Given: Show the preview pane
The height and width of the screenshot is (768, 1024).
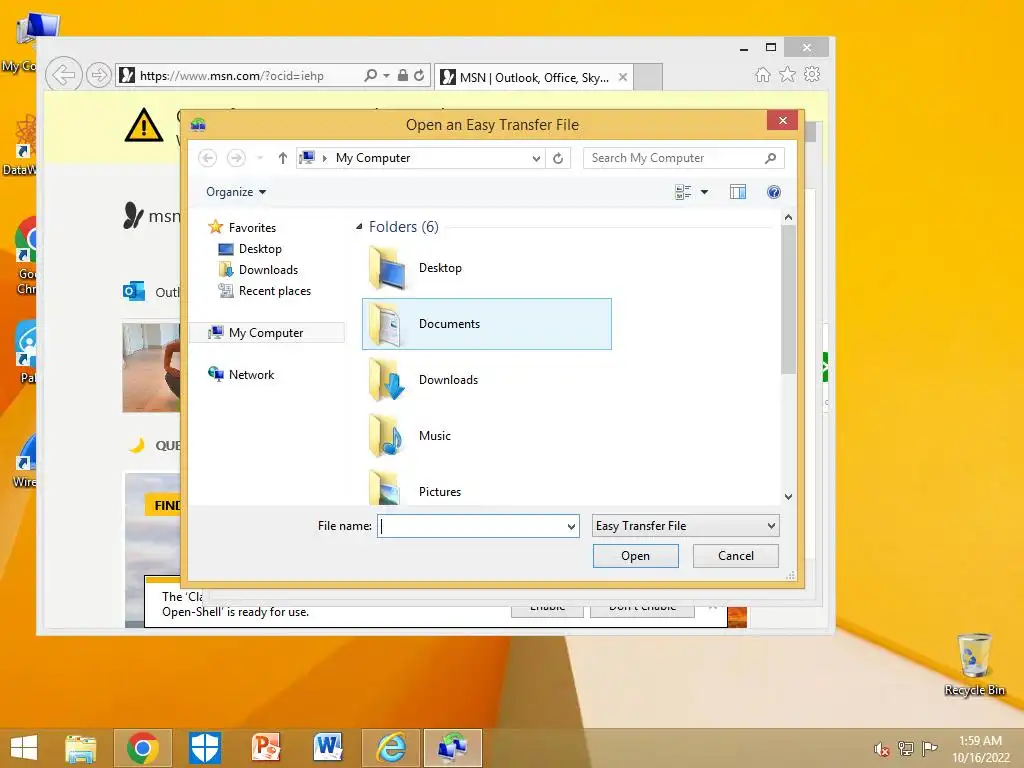Looking at the screenshot, I should coord(738,192).
